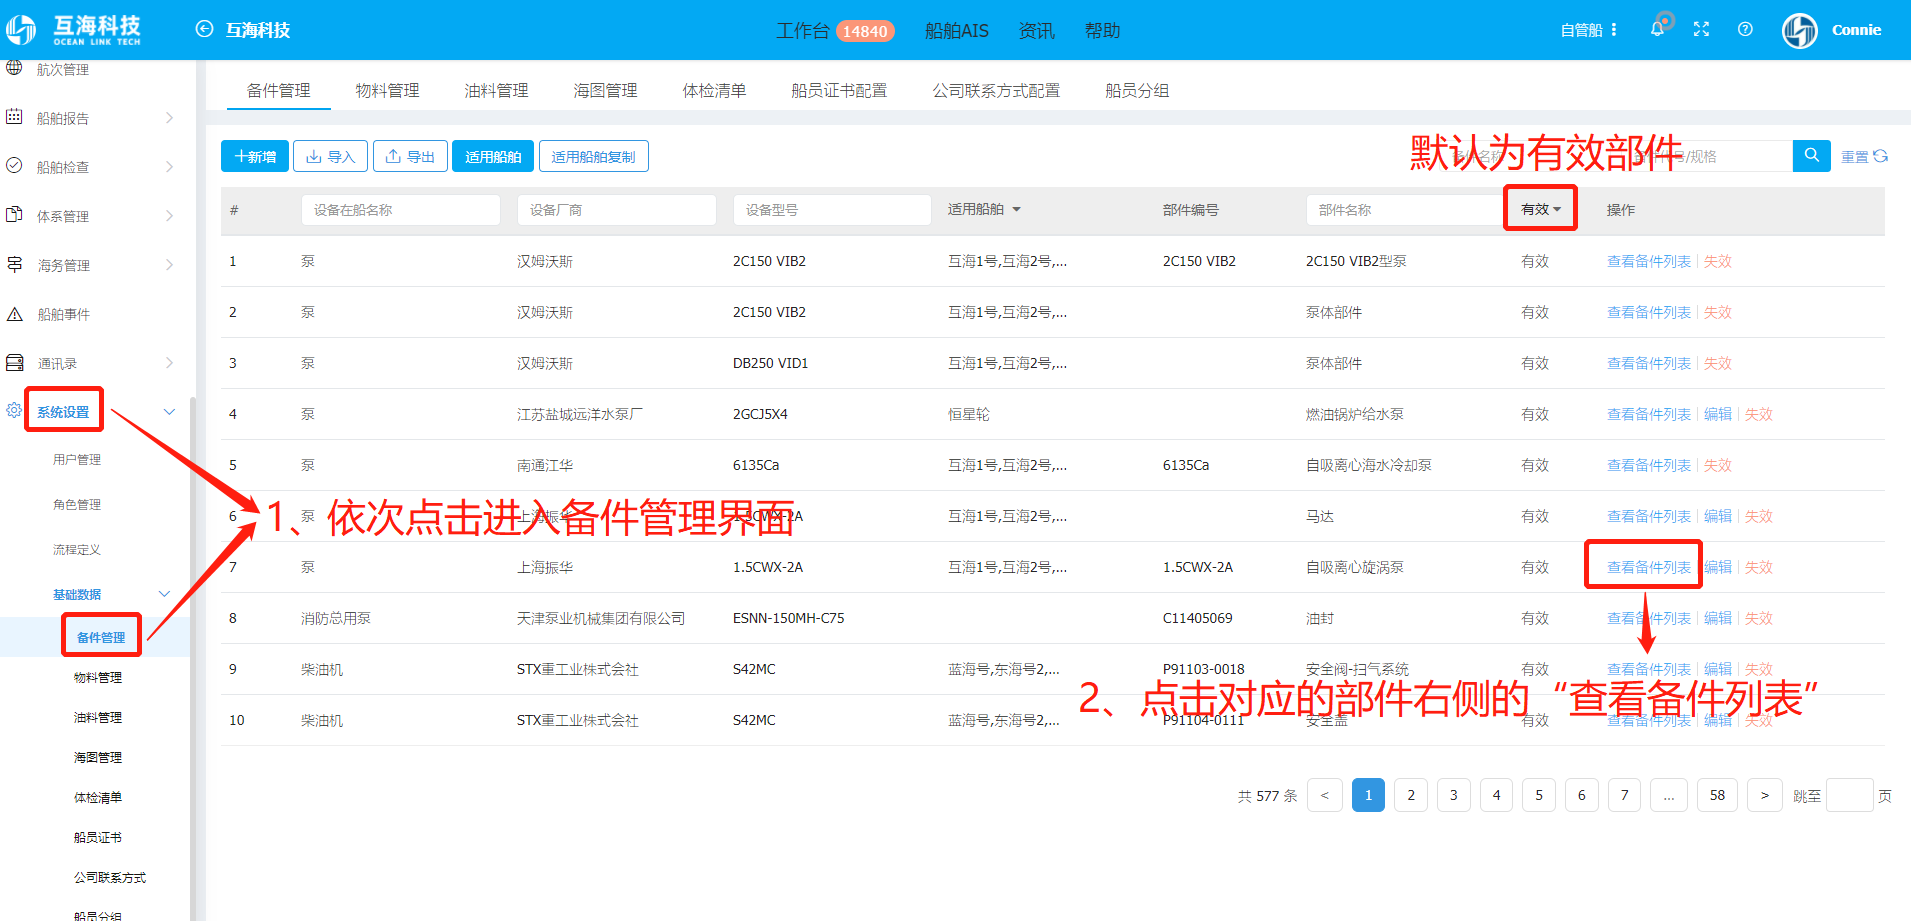This screenshot has height=921, width=1911.
Task: Open 船舶报告 sidebar icon
Action: pos(14,117)
